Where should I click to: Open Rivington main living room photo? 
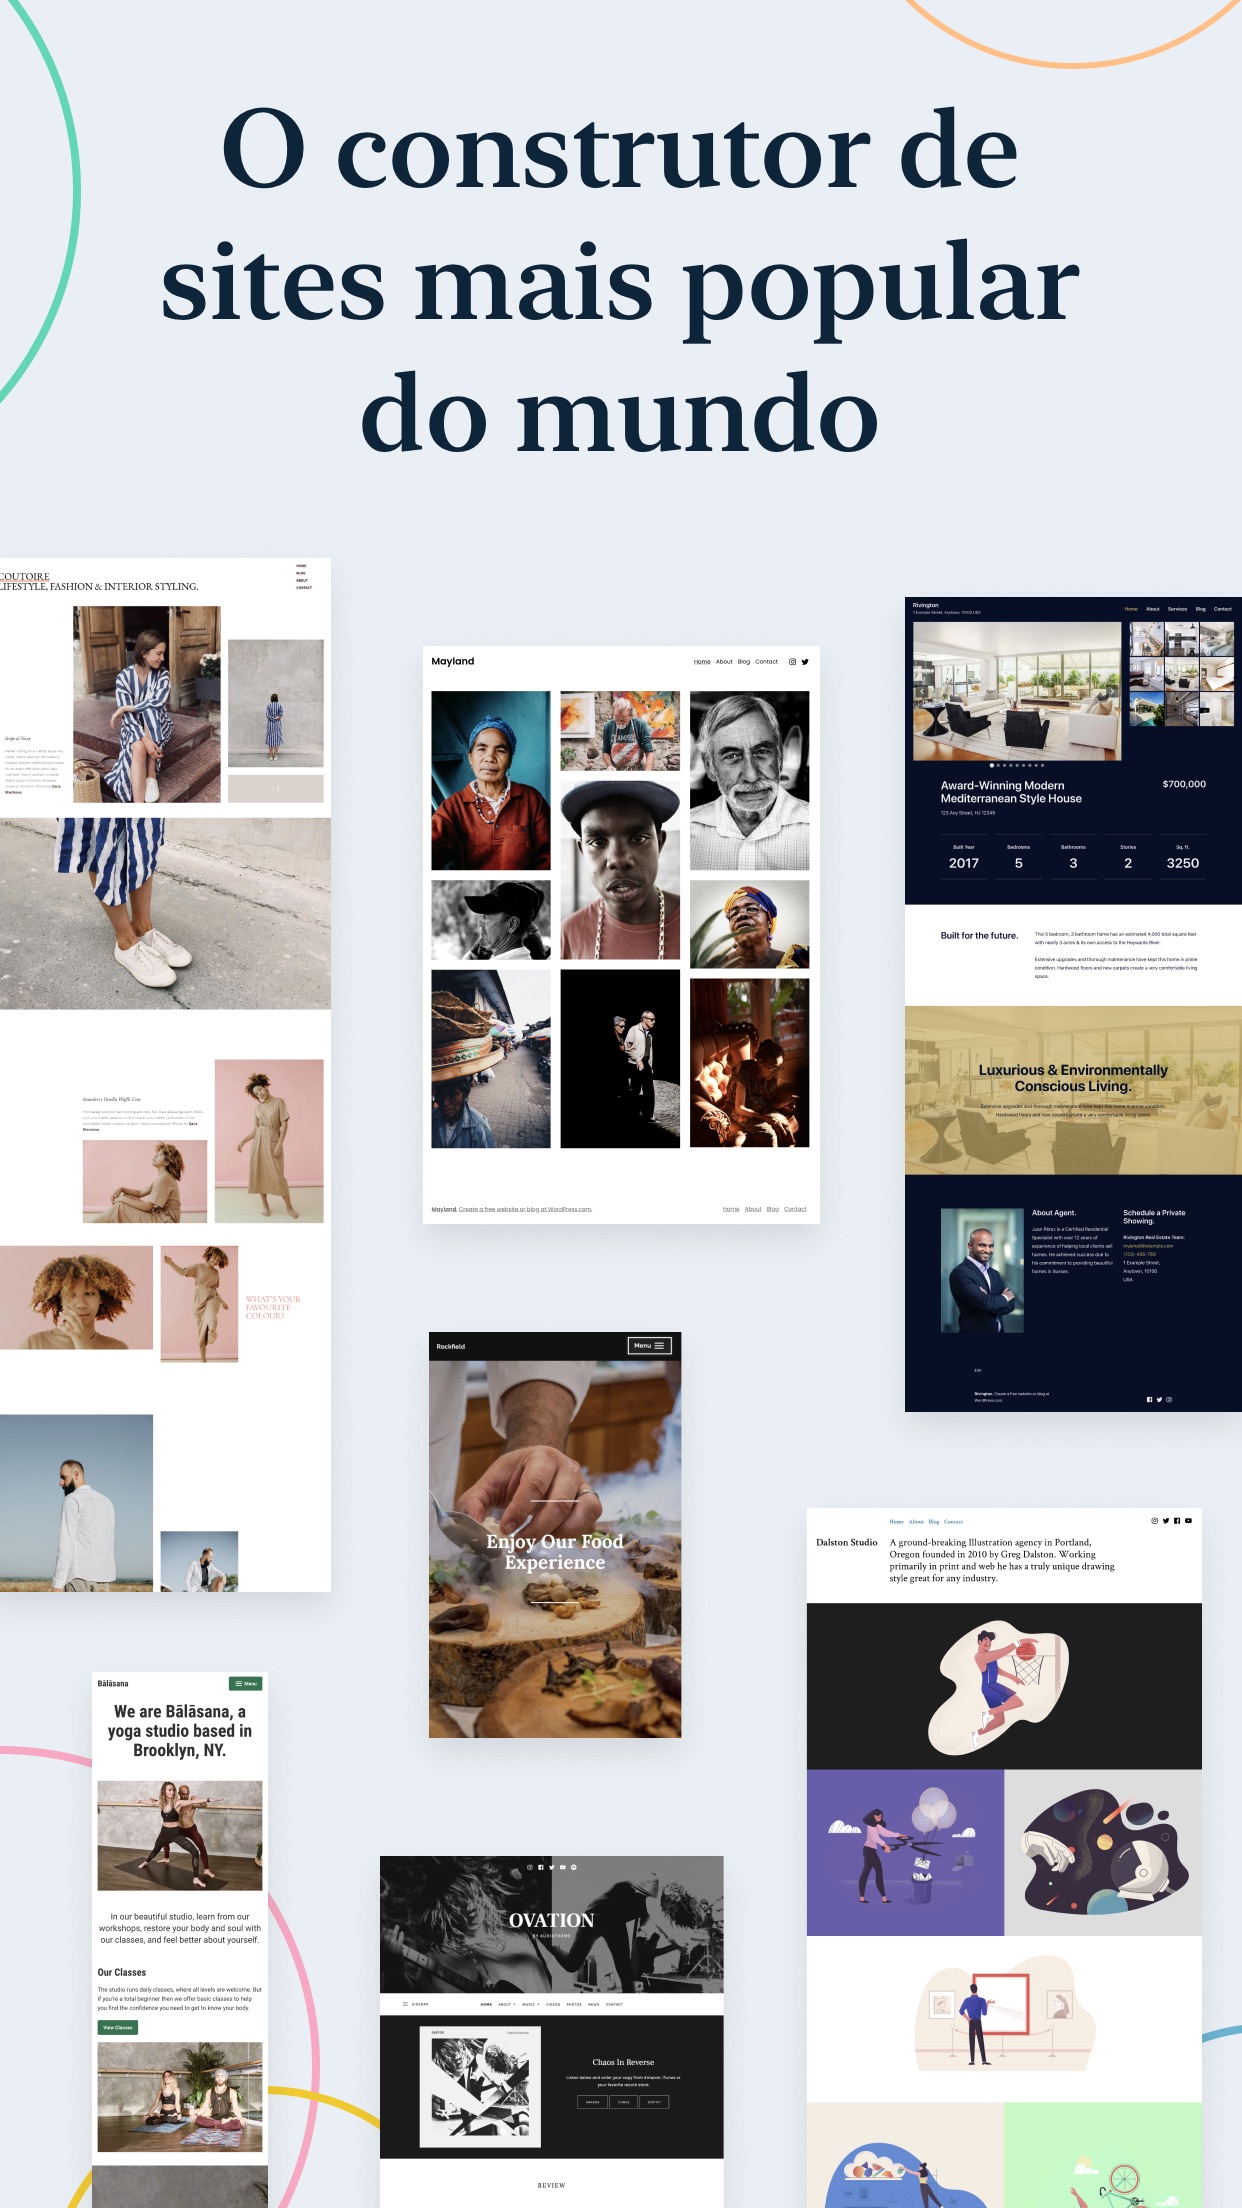point(1017,691)
